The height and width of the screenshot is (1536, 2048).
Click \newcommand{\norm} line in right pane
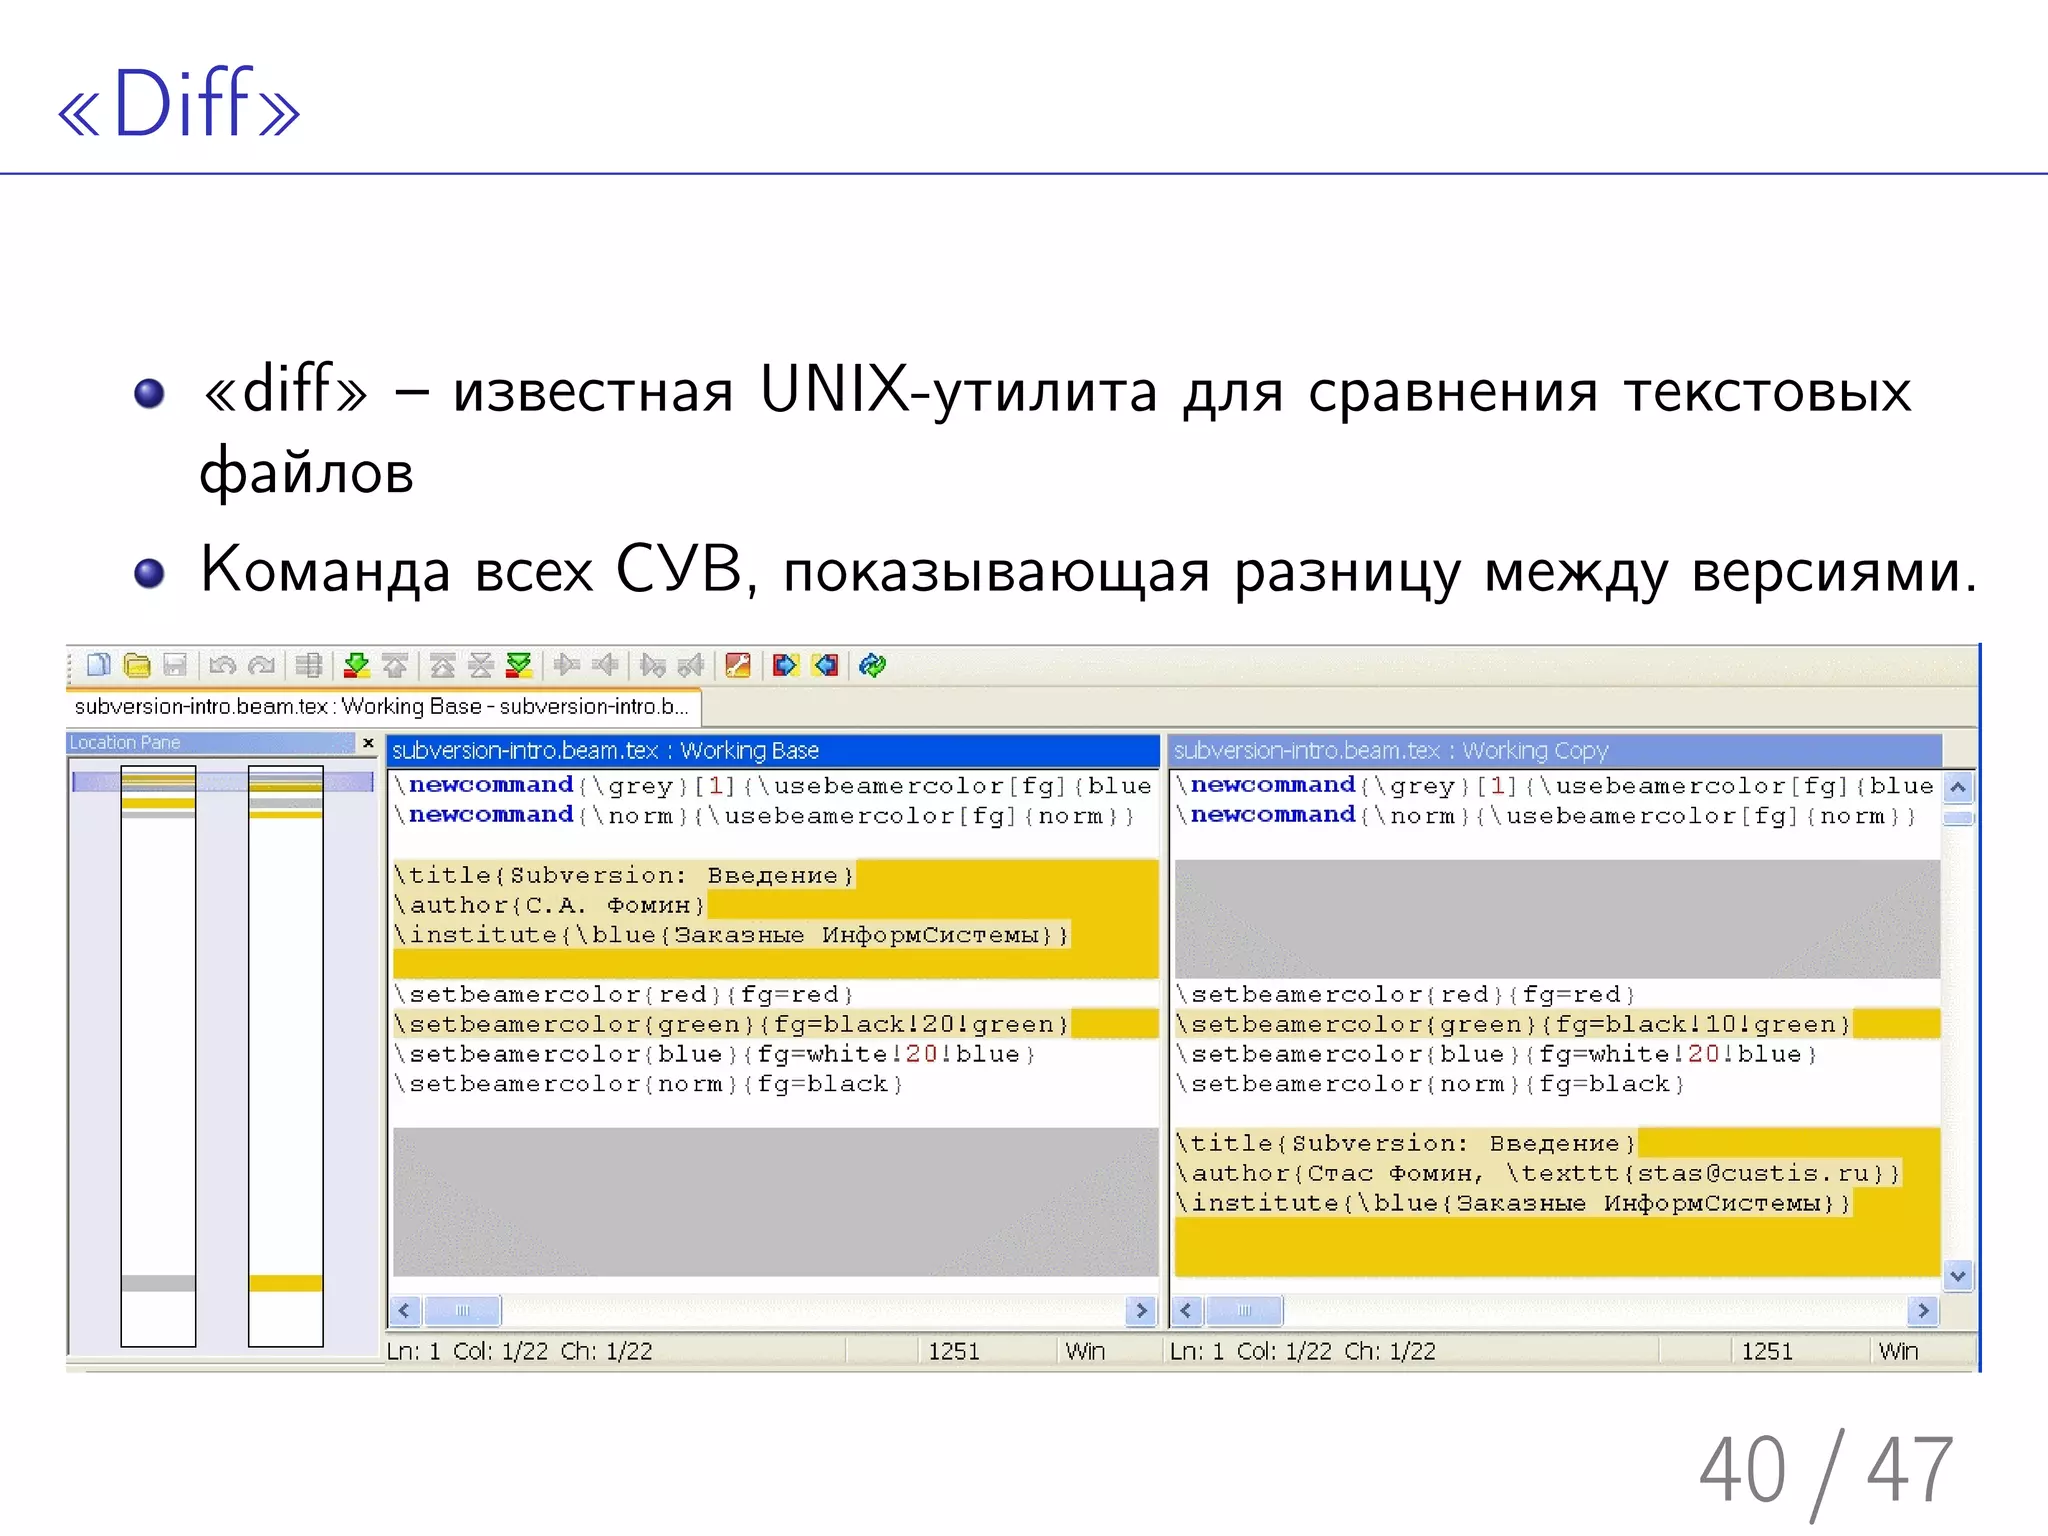coord(1546,816)
